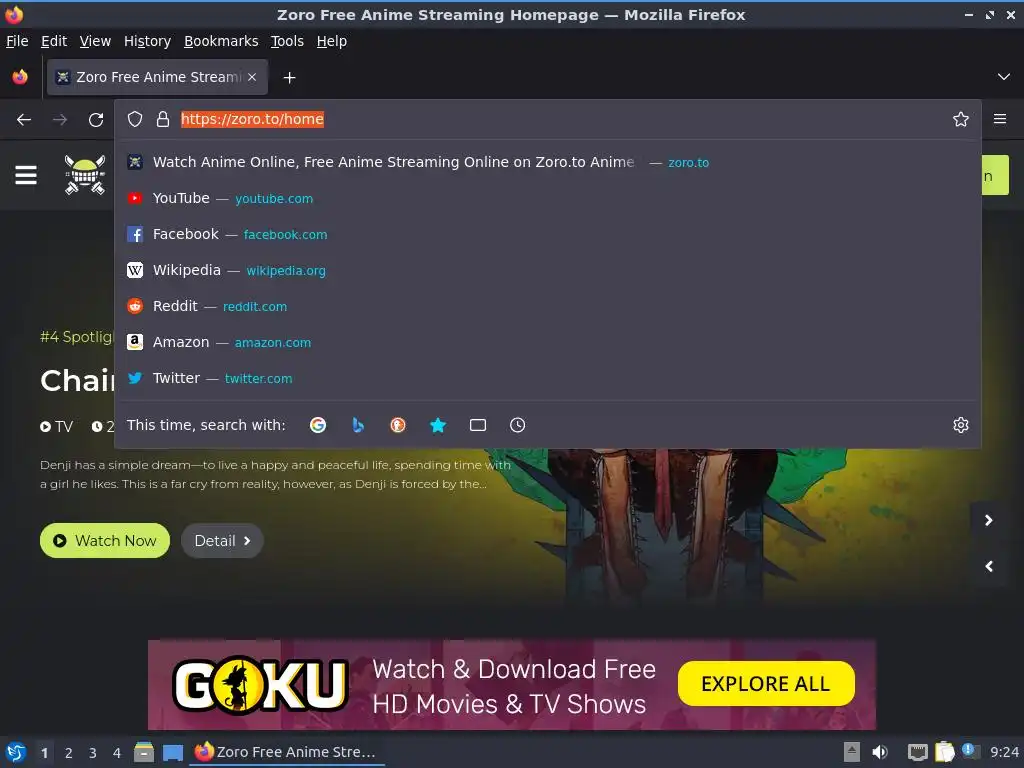Search bookmarks with the blue star icon

(x=438, y=425)
